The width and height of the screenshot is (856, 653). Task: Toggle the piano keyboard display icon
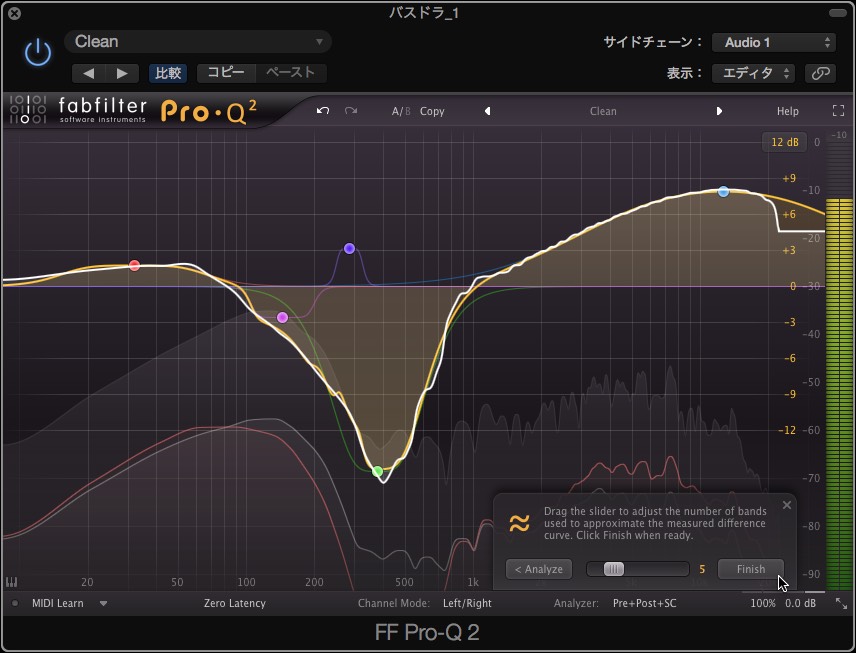11,582
